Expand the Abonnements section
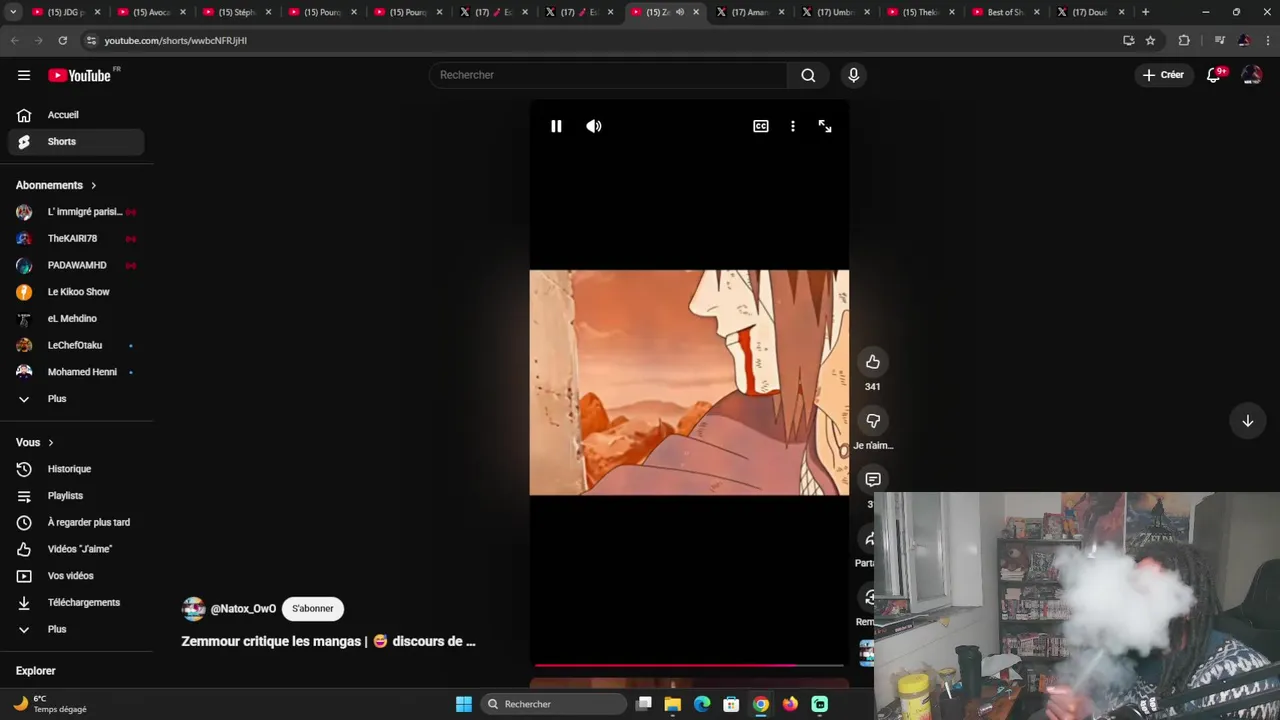 (x=56, y=185)
